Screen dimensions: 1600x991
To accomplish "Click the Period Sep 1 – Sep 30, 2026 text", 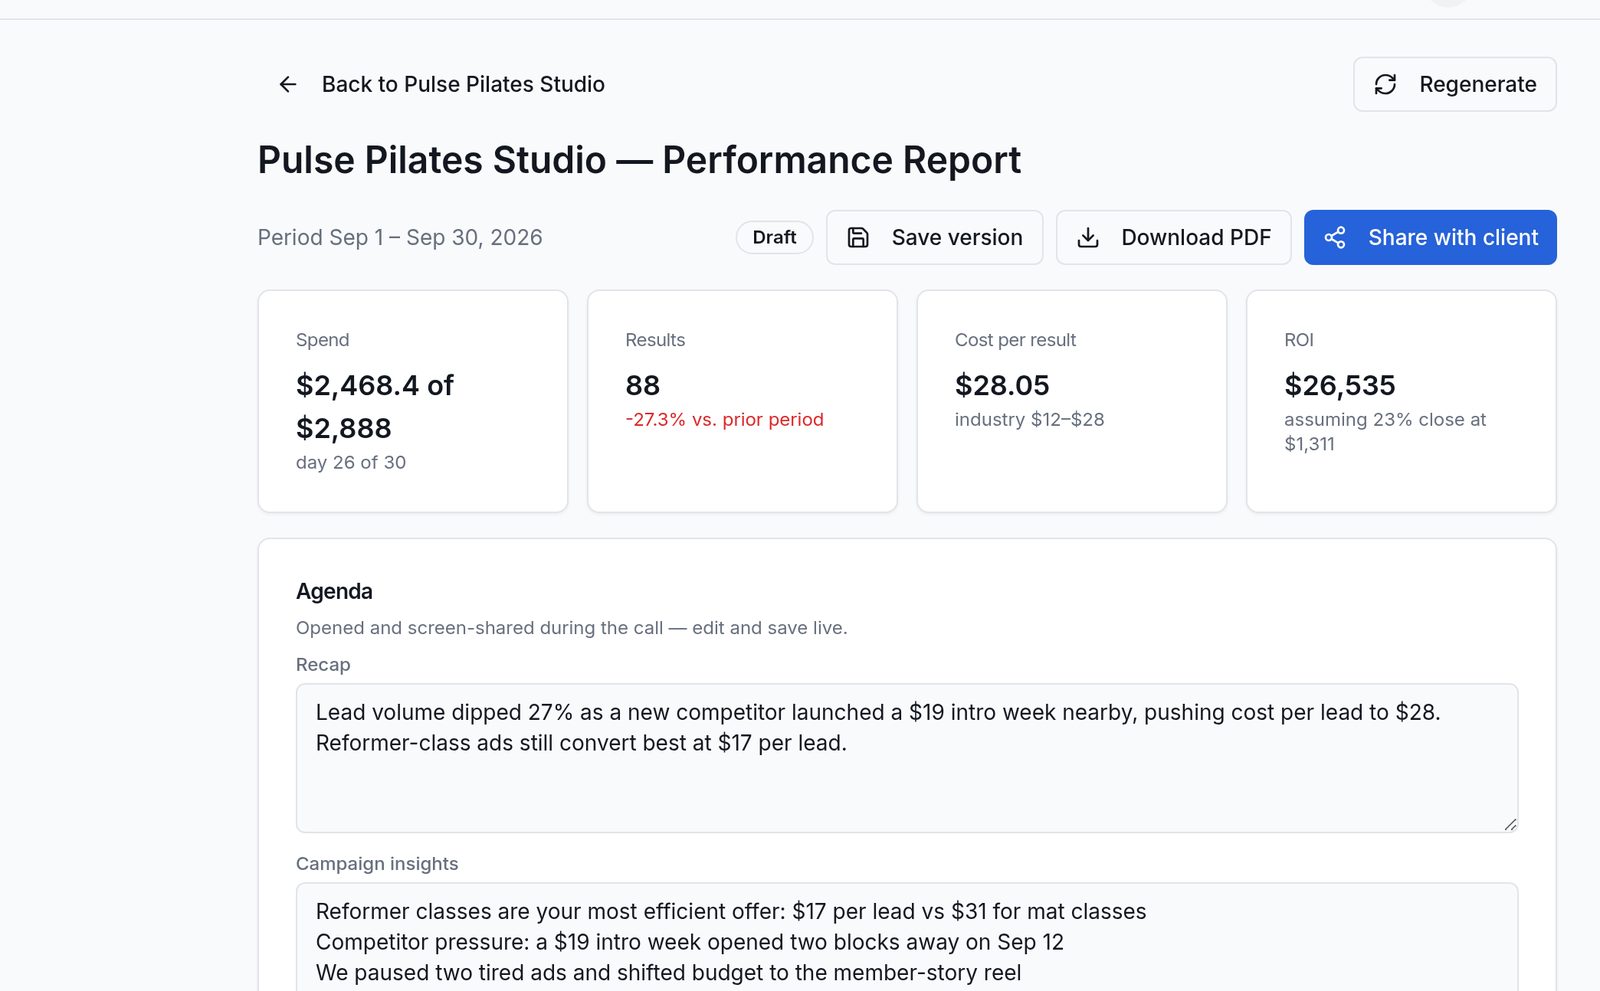I will coord(400,237).
